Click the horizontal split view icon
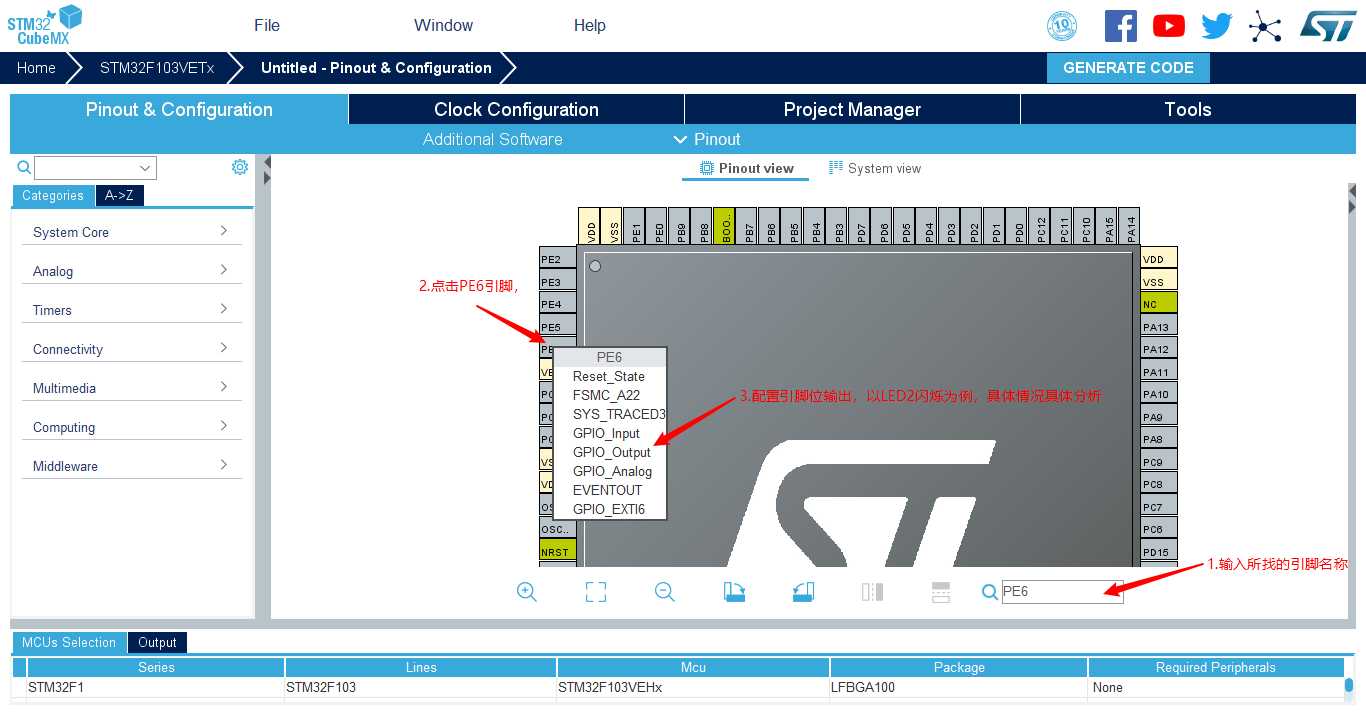 941,591
